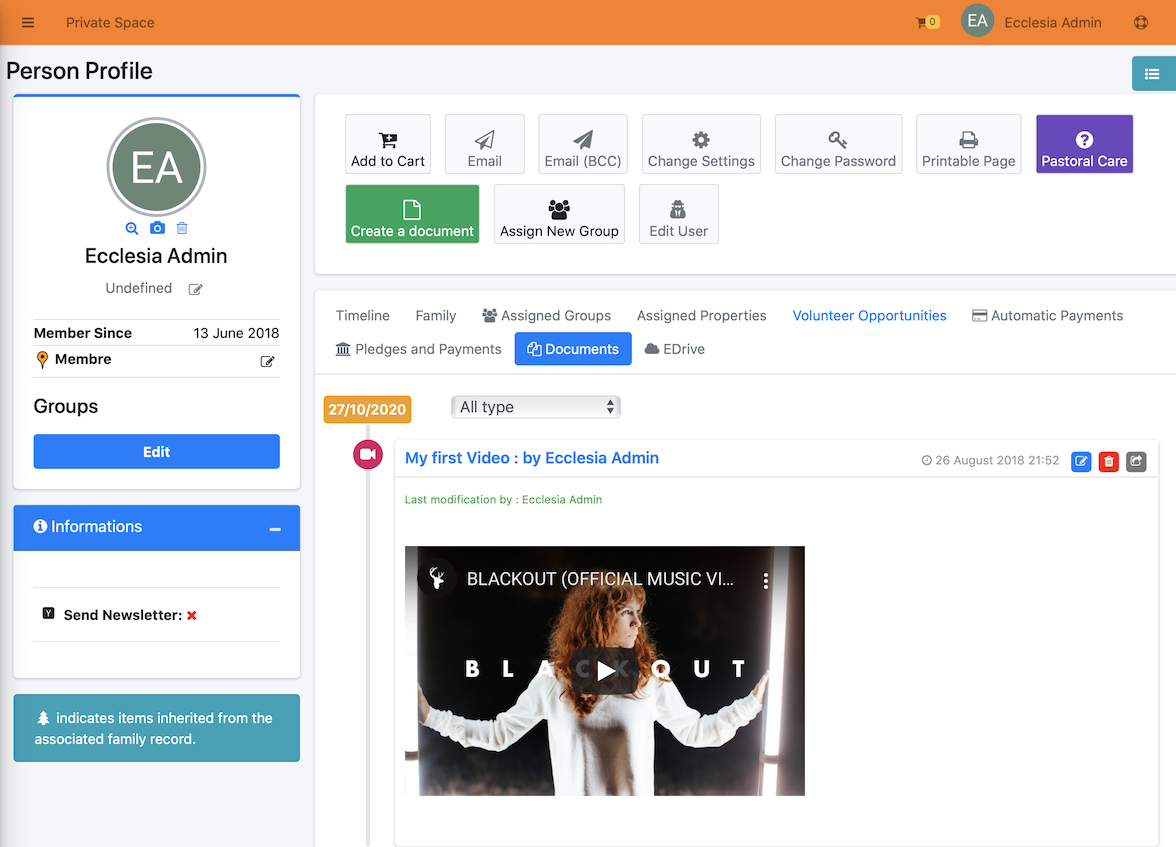This screenshot has height=847, width=1176.
Task: Open the video's three-dot options menu
Action: tap(765, 580)
